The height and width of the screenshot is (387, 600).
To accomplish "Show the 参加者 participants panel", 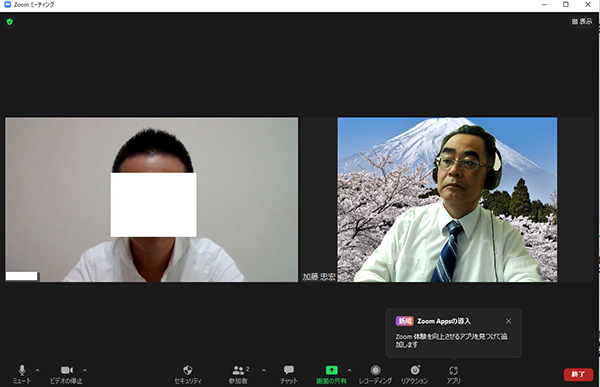I will pos(239,374).
